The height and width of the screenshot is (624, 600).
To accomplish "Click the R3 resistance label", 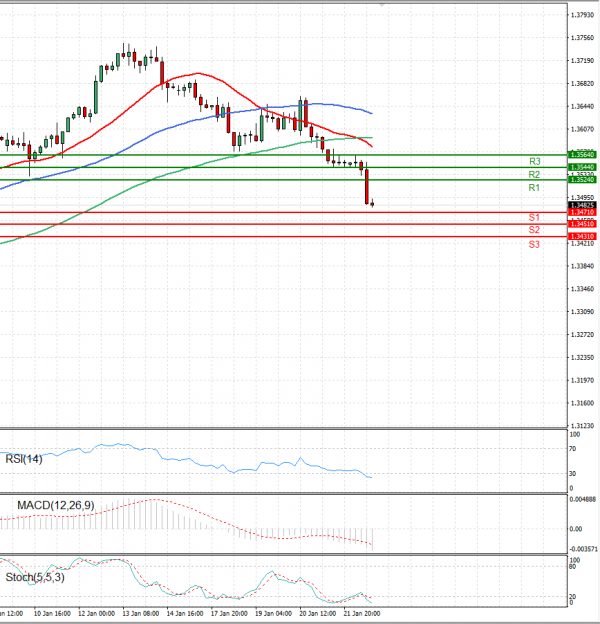I will tap(534, 161).
